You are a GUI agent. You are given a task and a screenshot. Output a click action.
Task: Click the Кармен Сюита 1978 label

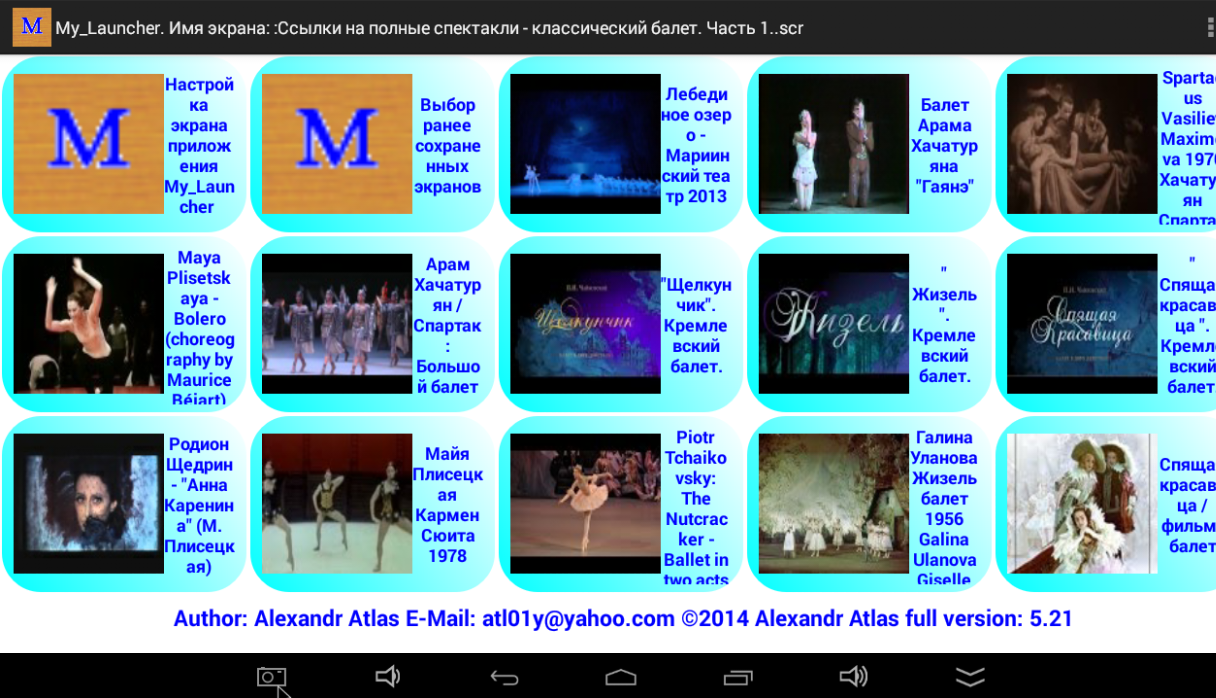[447, 505]
